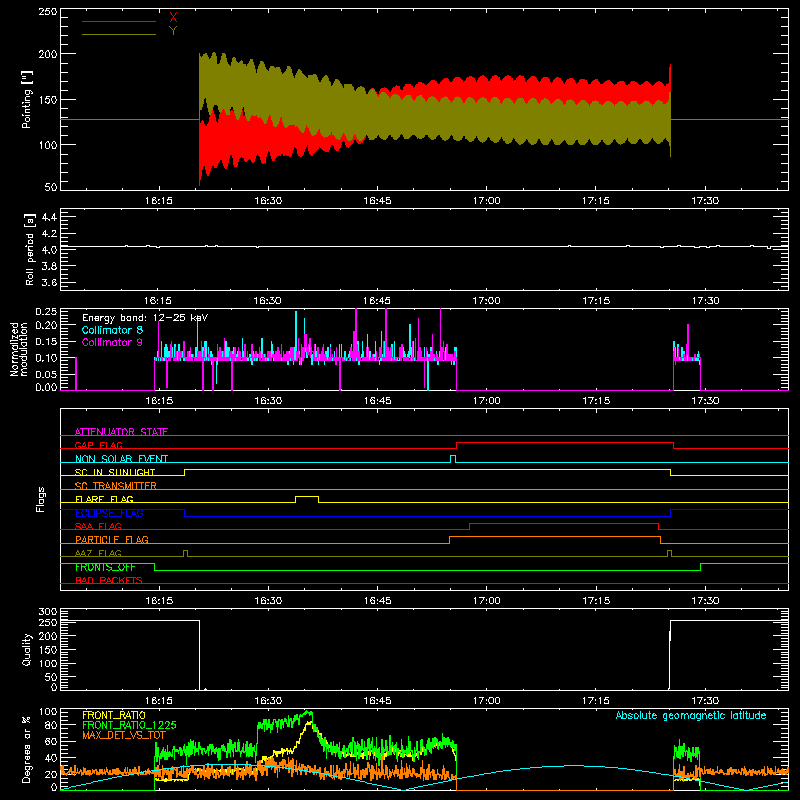Click the NON_SOLAR_EVENT flag label

(121, 459)
